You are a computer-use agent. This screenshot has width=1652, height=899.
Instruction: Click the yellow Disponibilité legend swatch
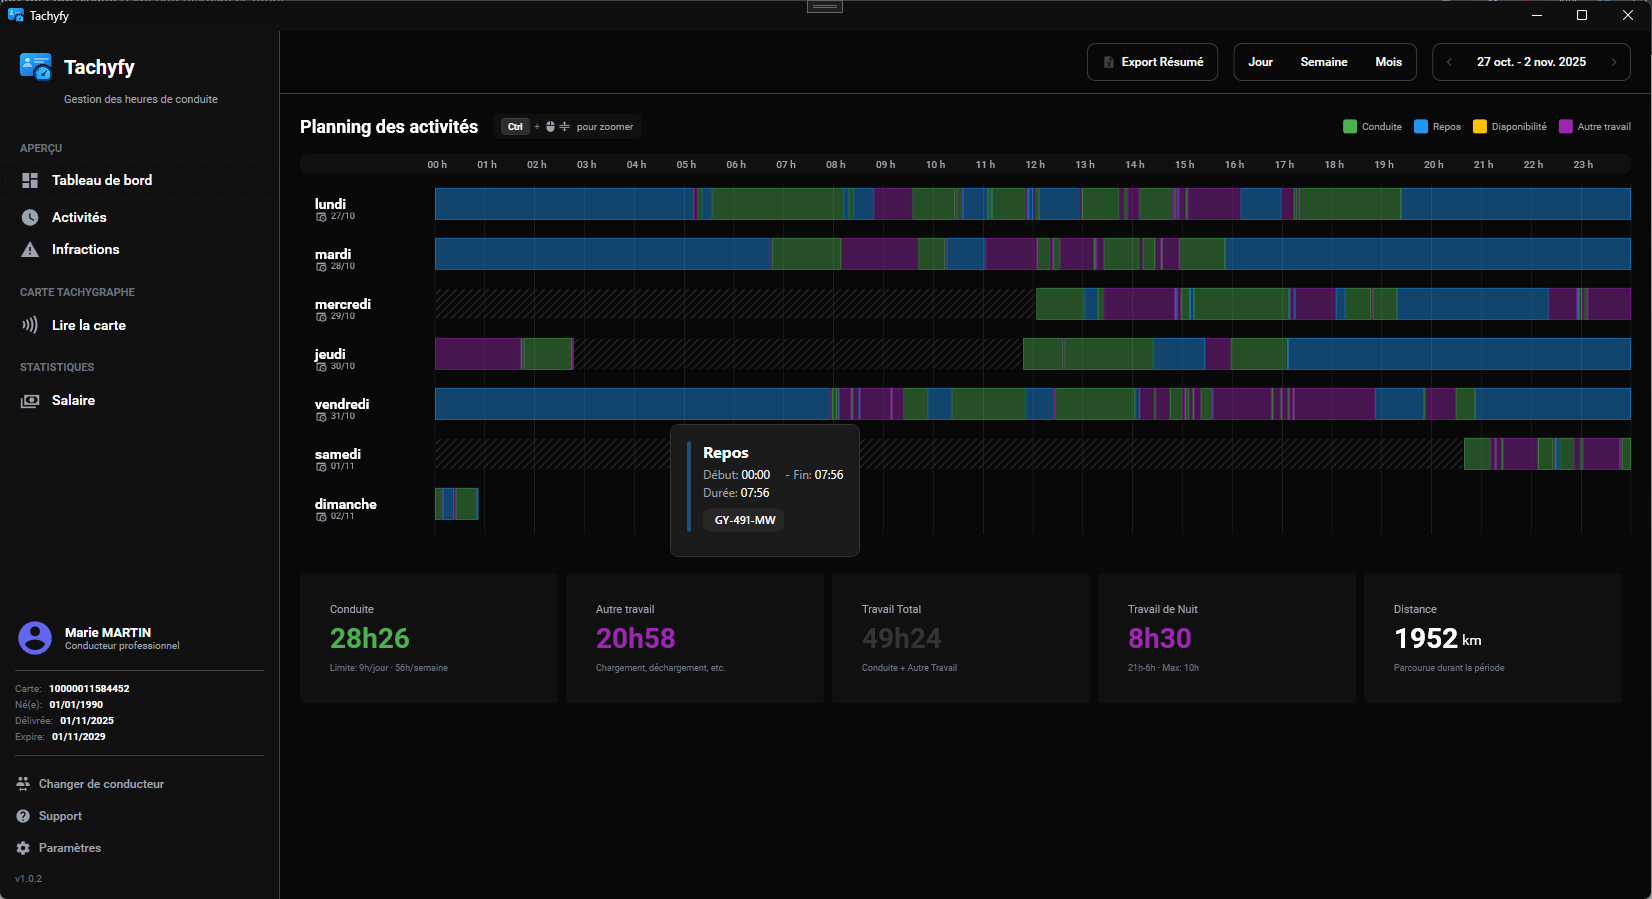[1480, 127]
